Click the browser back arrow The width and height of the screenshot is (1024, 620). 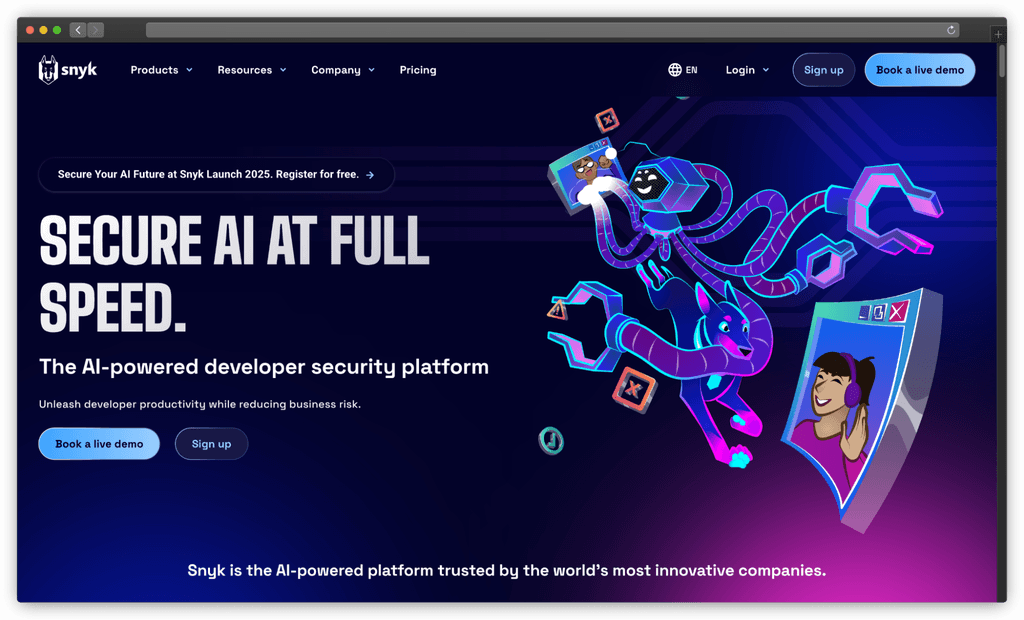[x=78, y=30]
